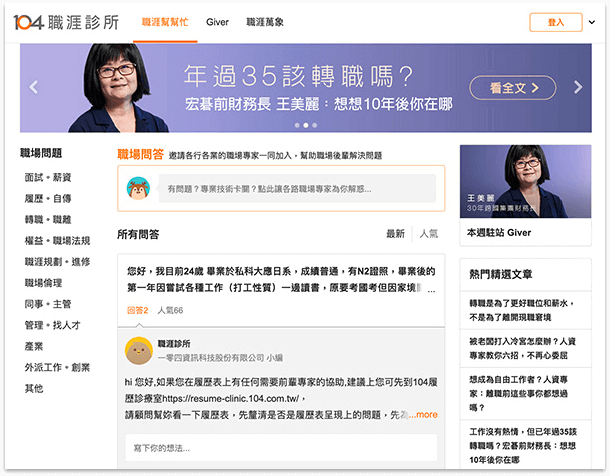Image resolution: width=610 pixels, height=476 pixels.
Task: Select the second banner carousel dot
Action: coord(306,125)
